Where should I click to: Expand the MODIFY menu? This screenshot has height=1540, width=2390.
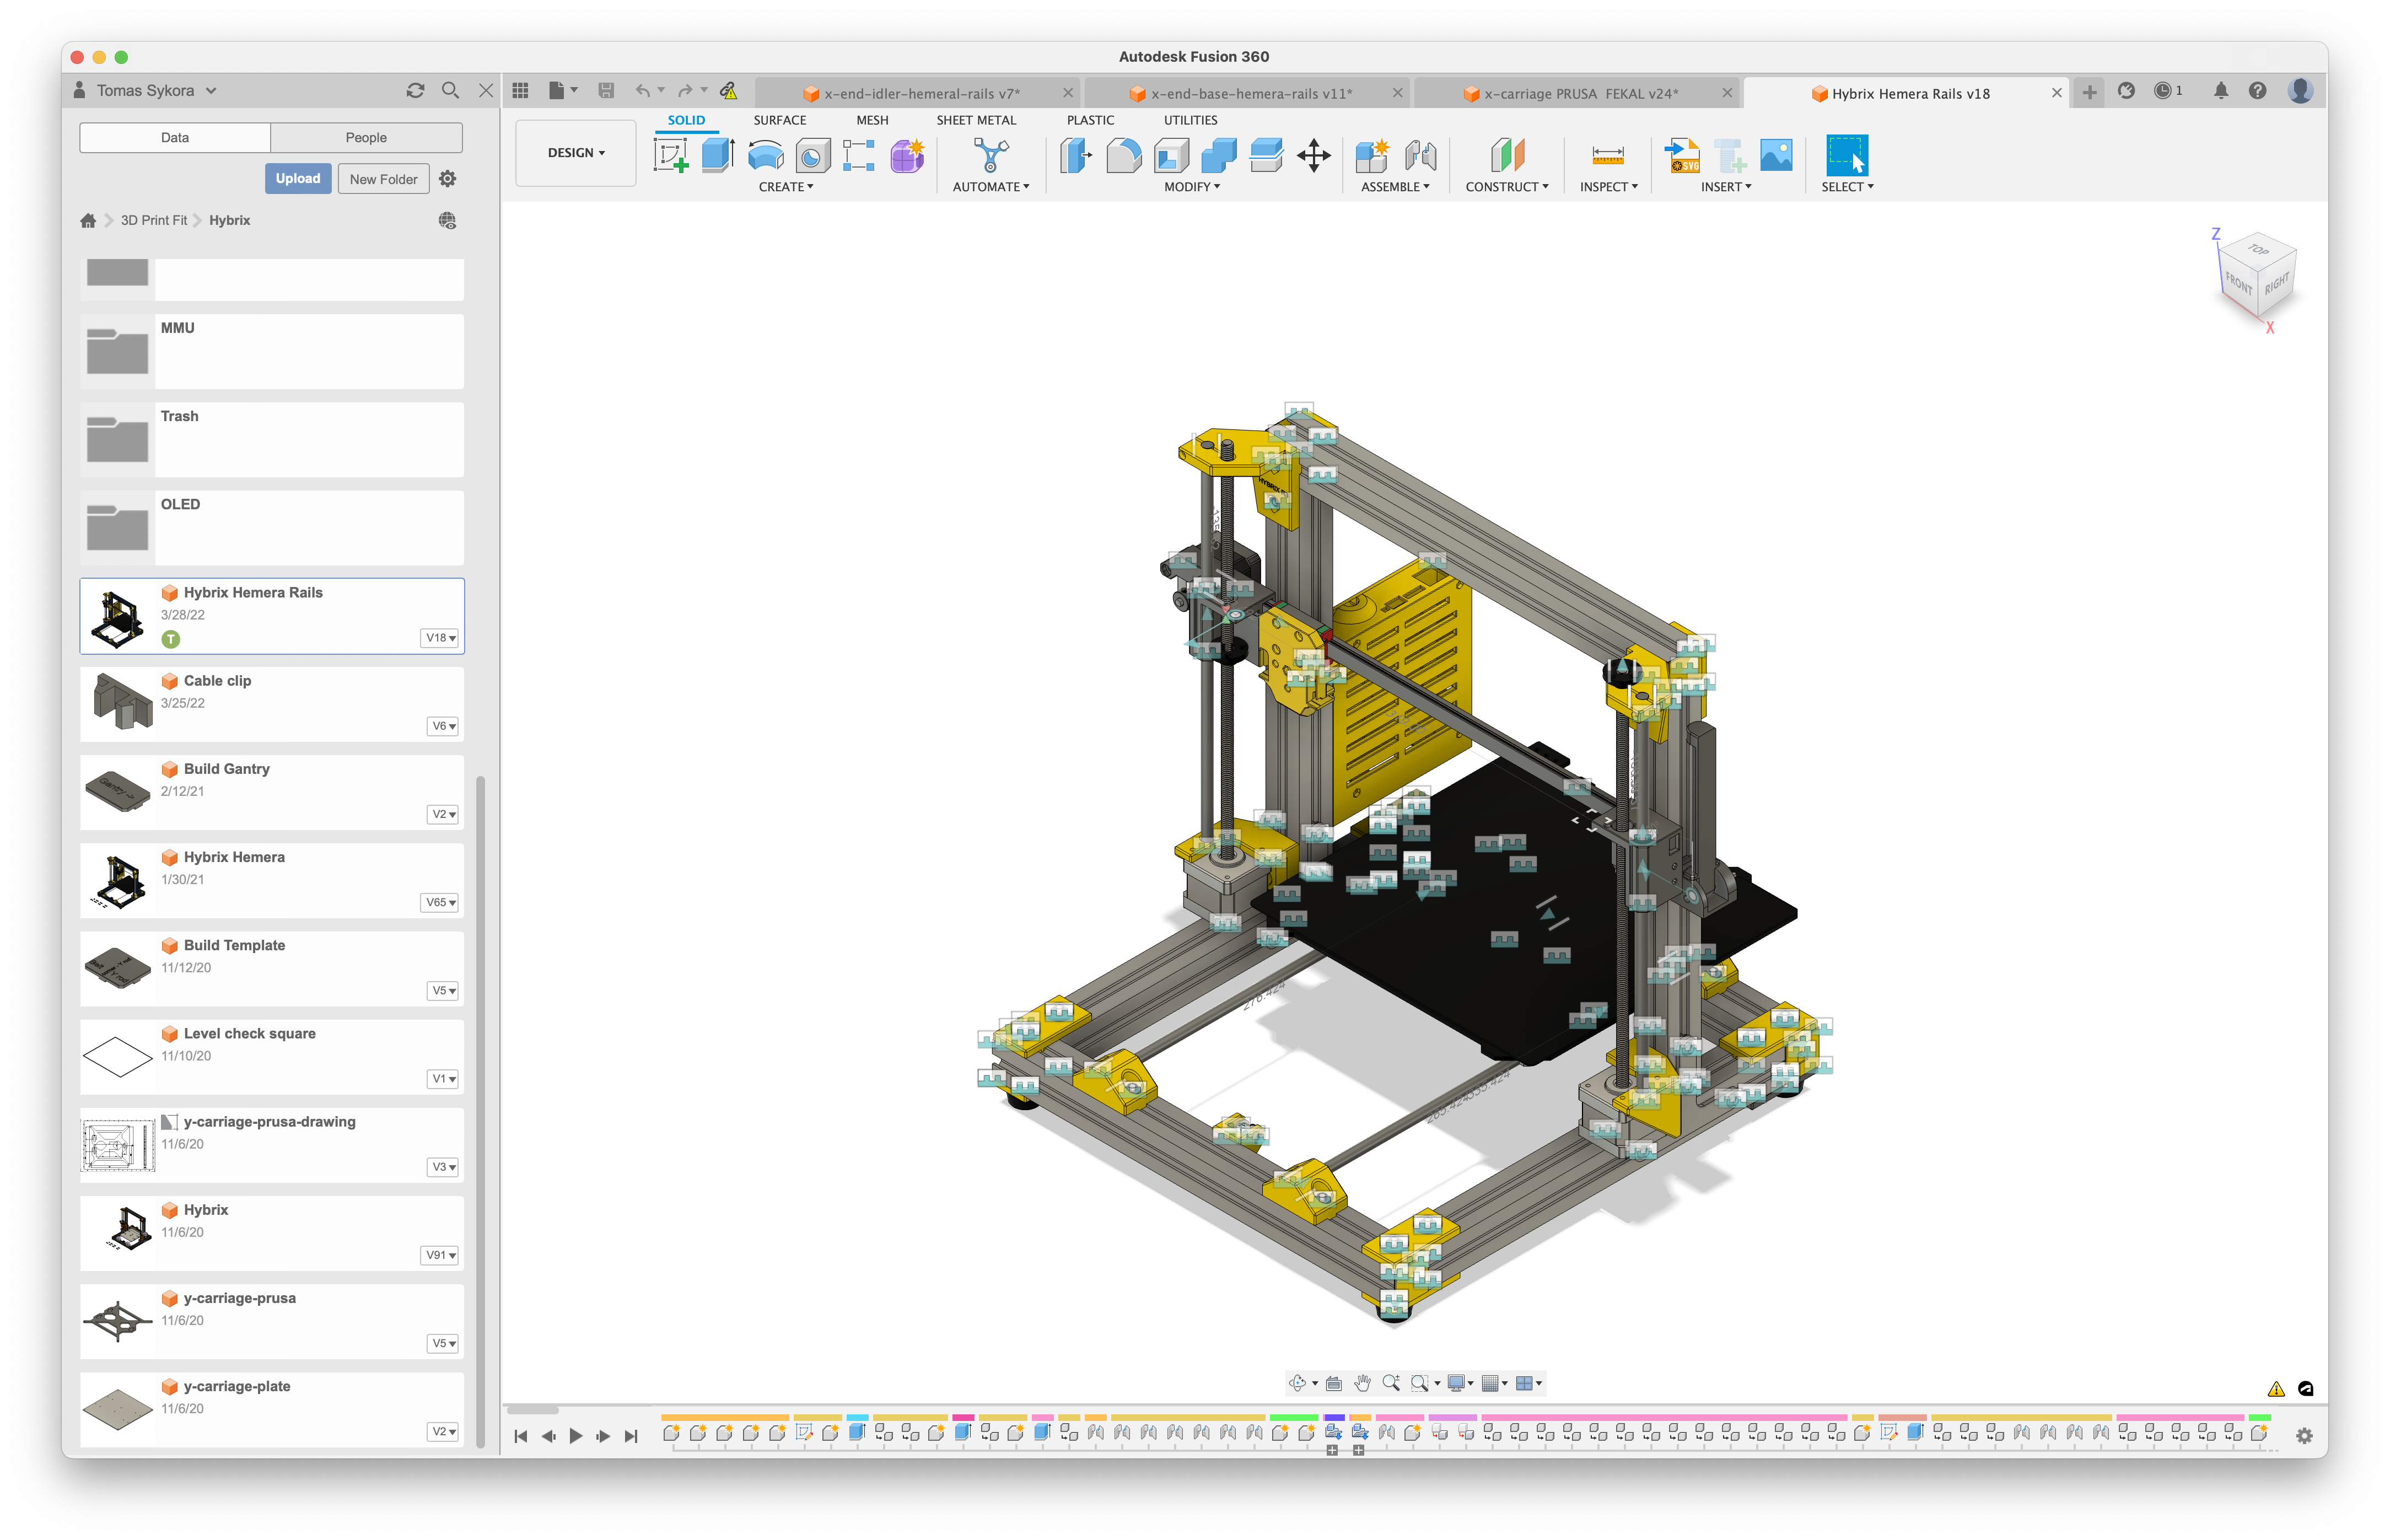pyautogui.click(x=1192, y=187)
